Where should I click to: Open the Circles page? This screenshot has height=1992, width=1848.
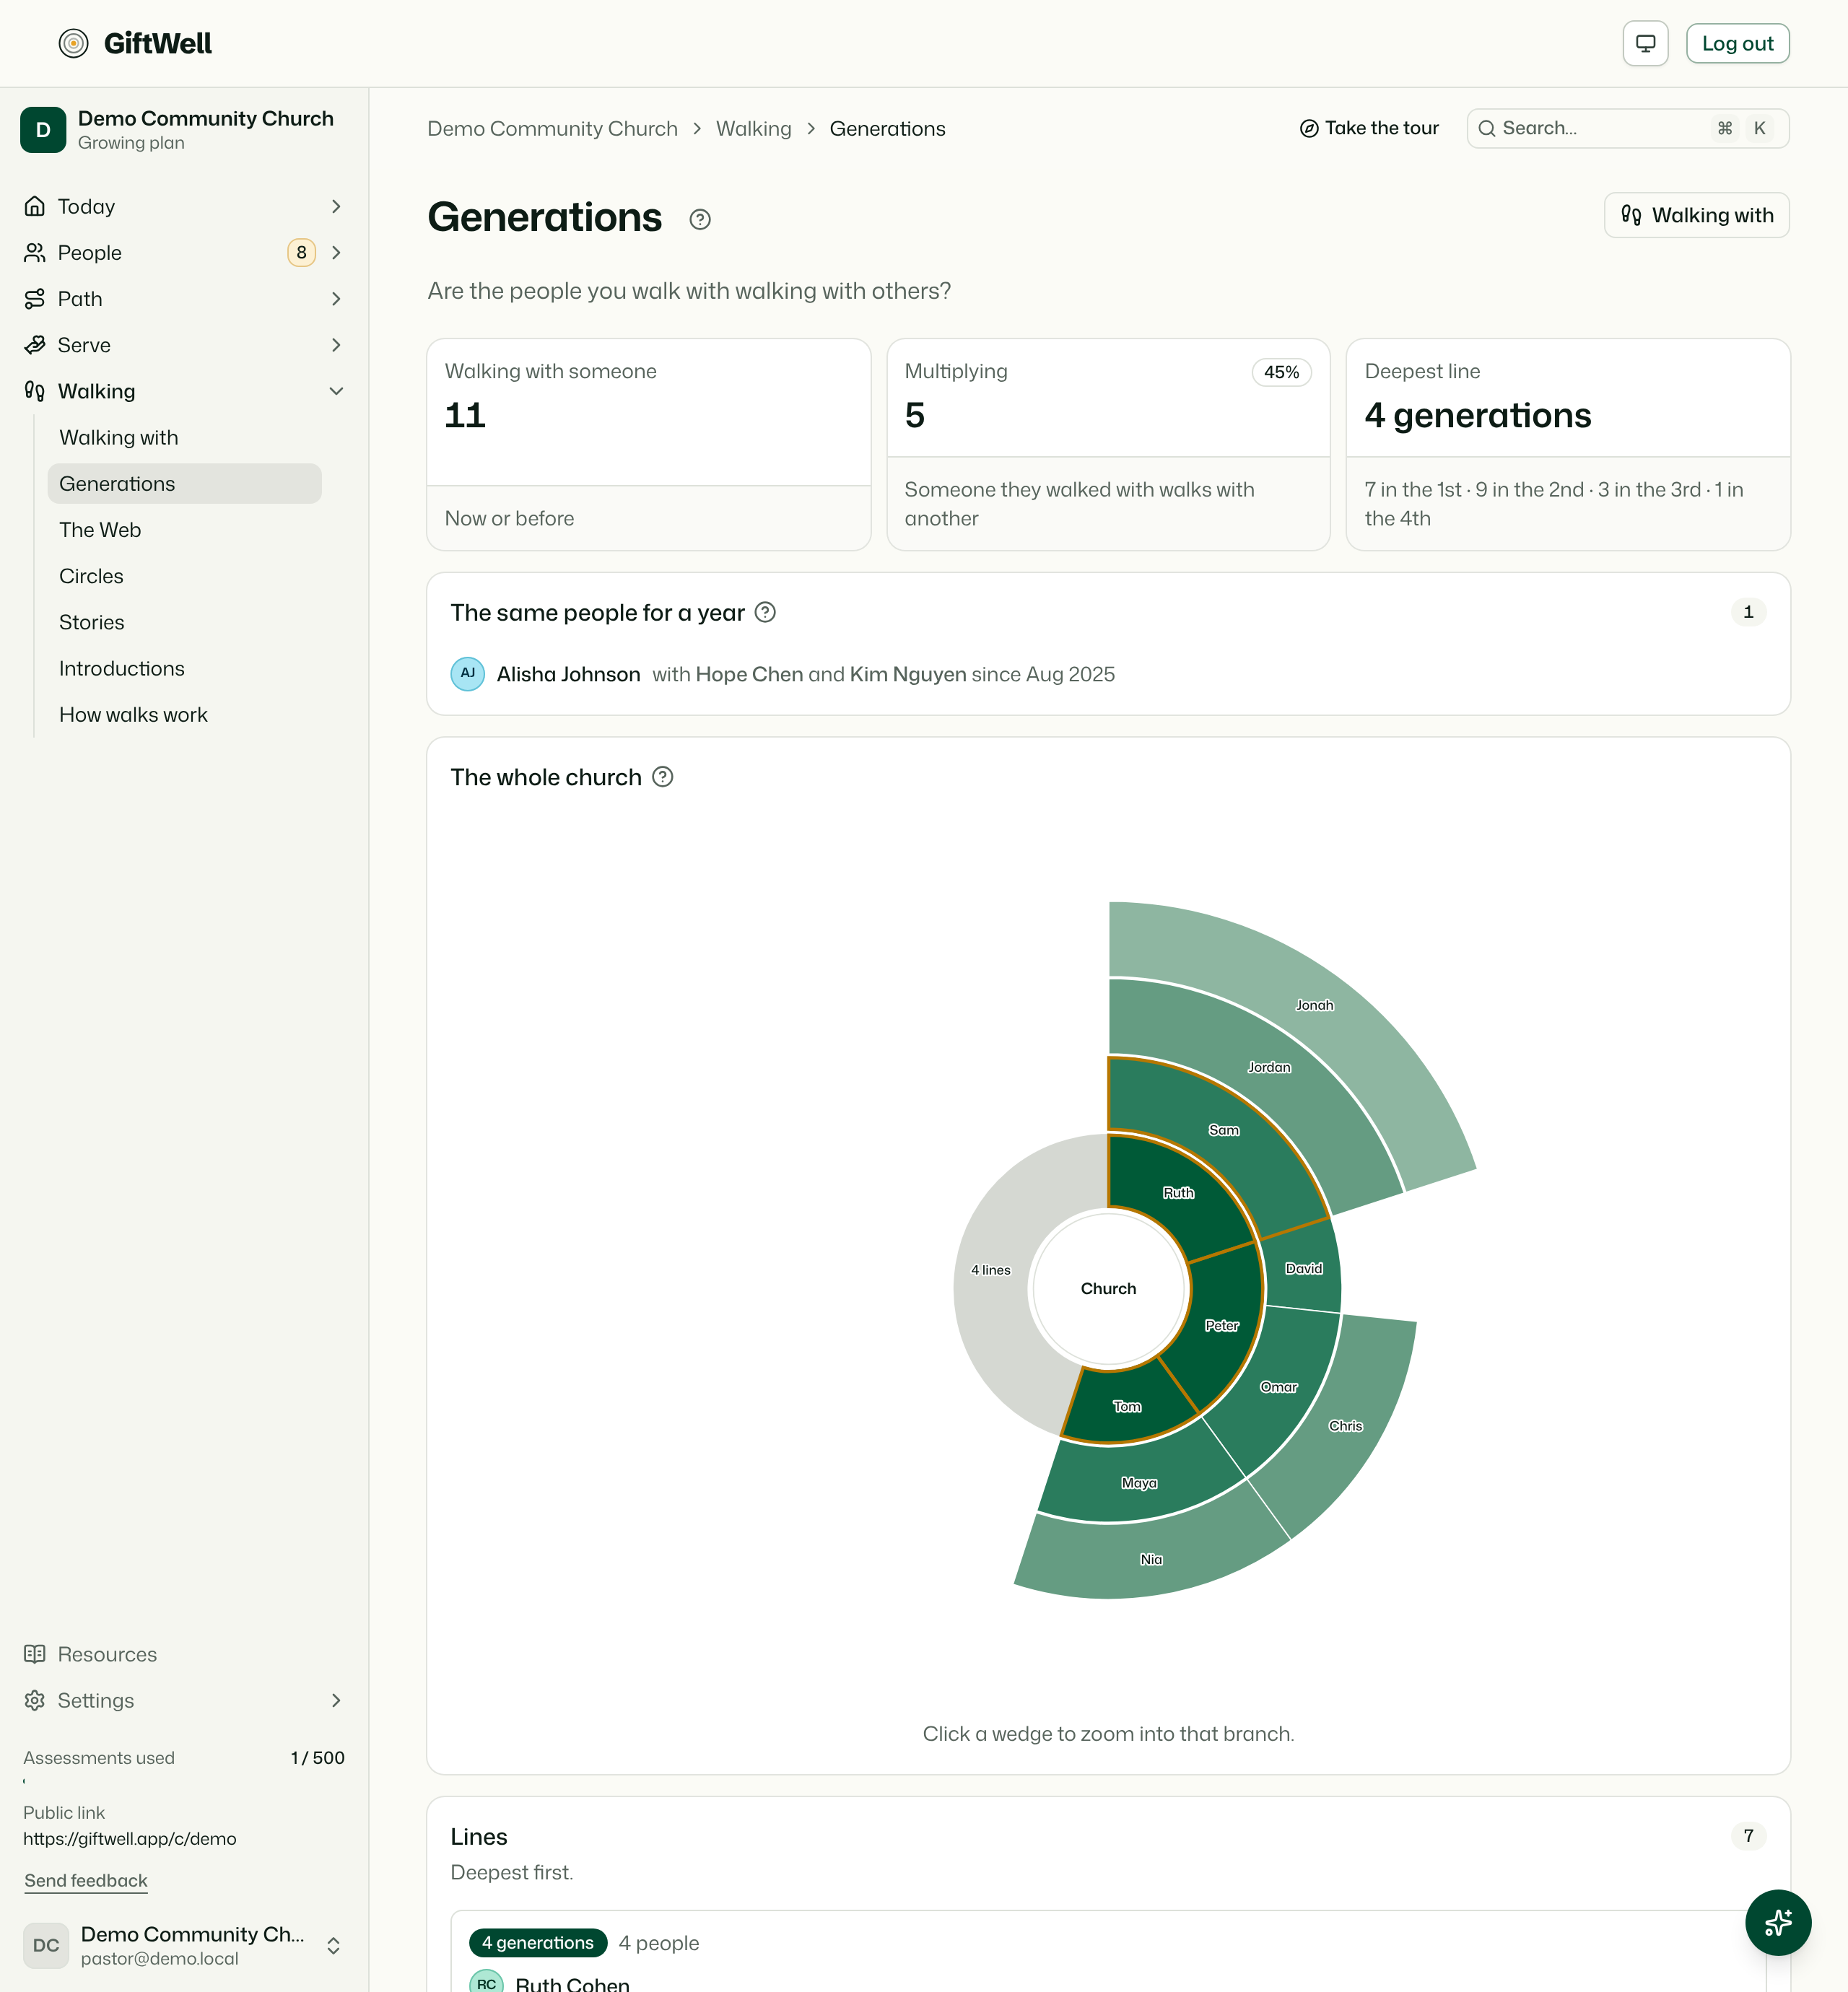(185, 575)
